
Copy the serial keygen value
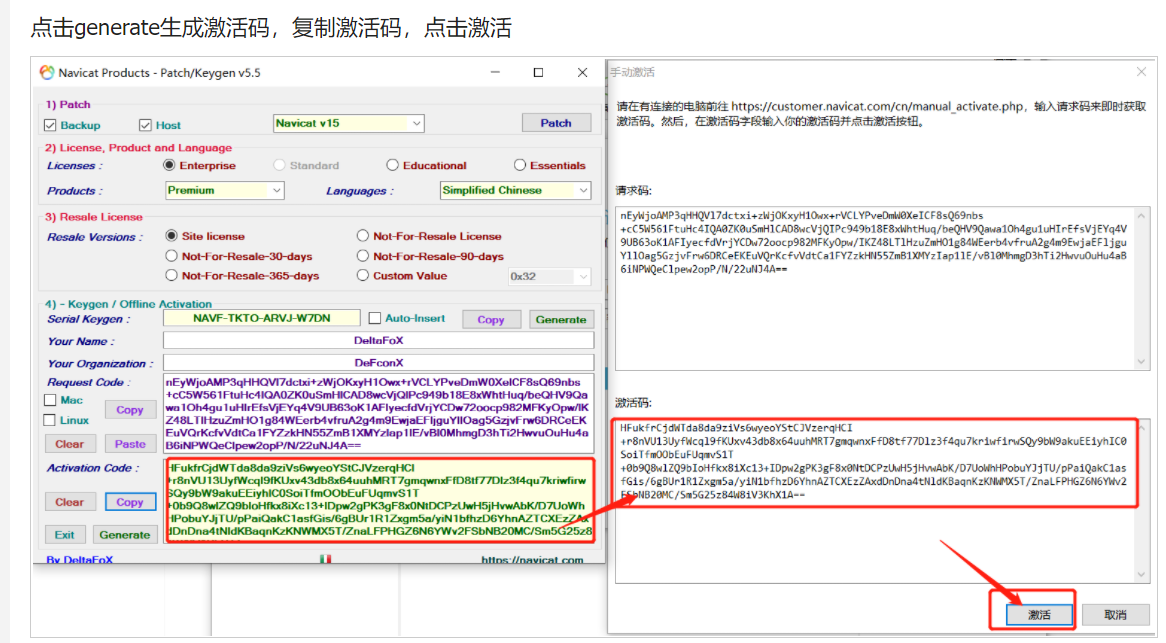coord(491,319)
